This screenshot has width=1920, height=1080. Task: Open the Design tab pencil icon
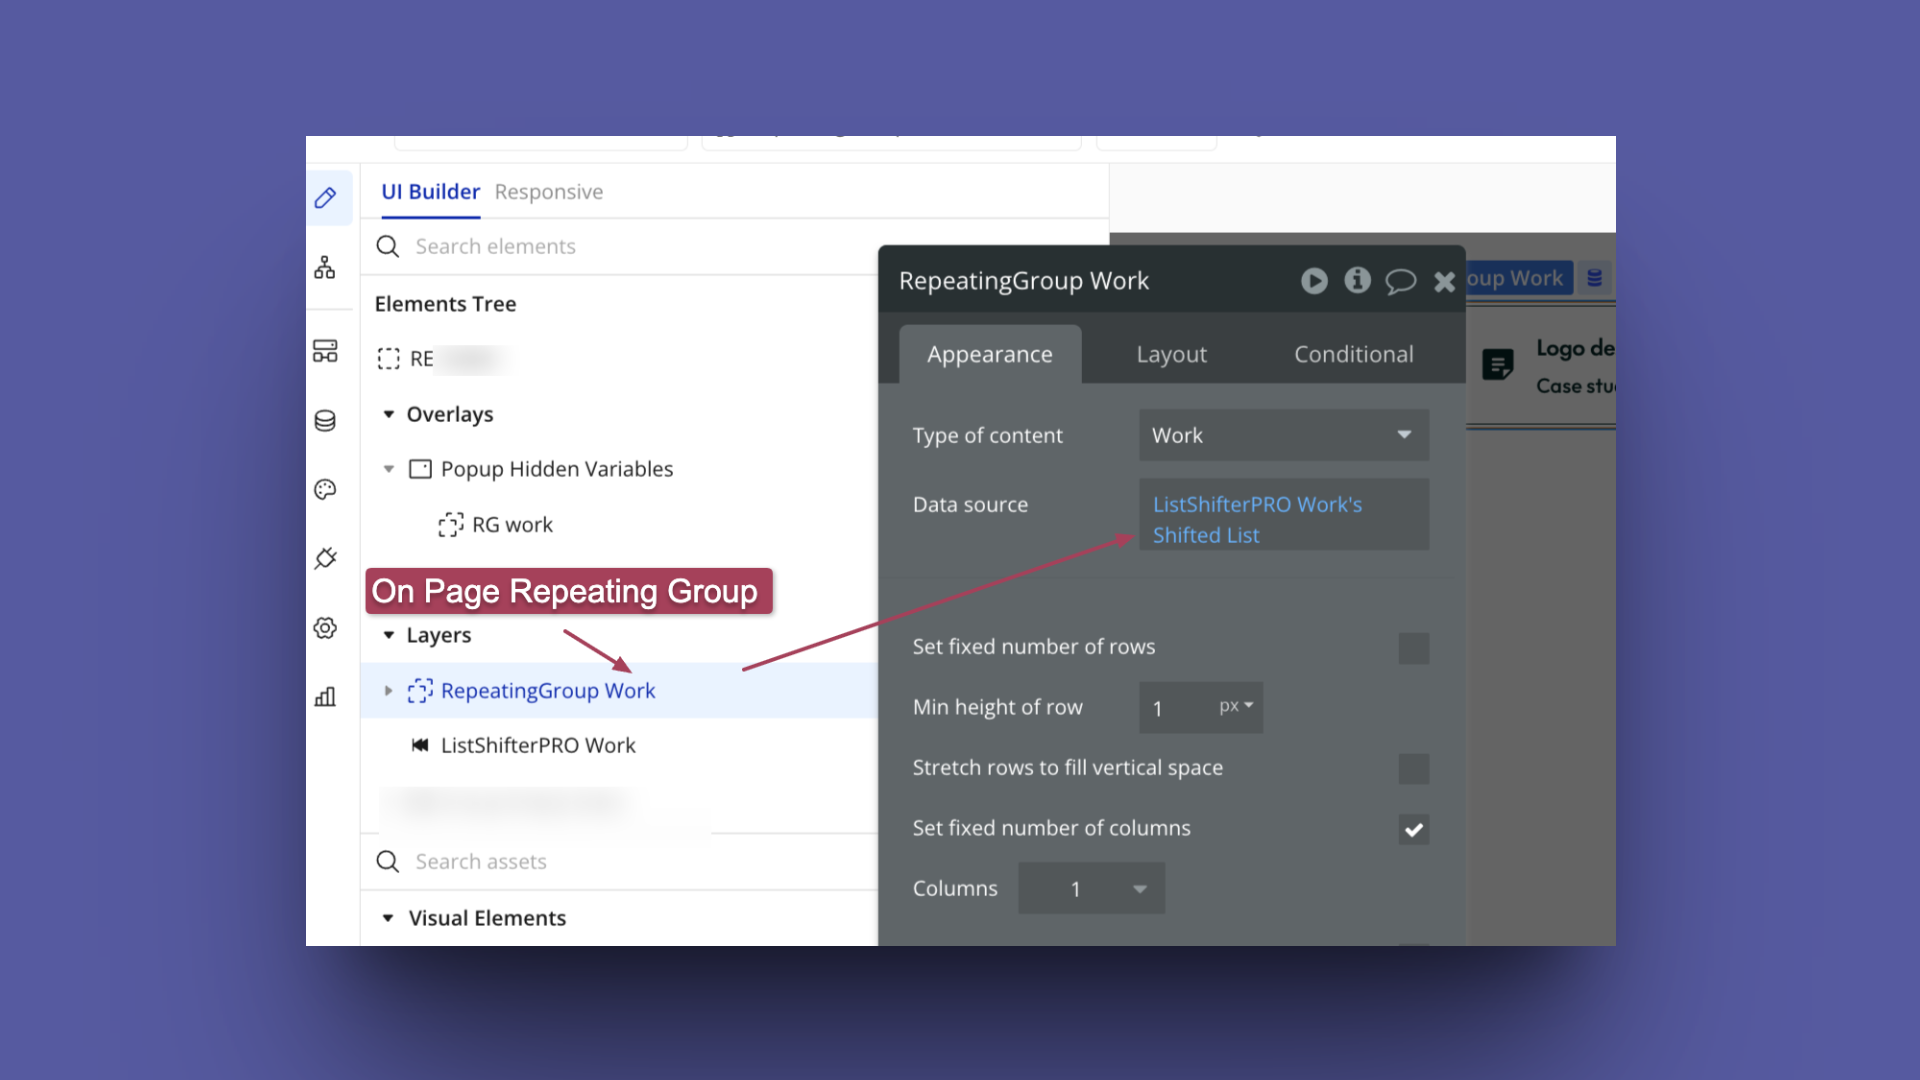click(325, 197)
